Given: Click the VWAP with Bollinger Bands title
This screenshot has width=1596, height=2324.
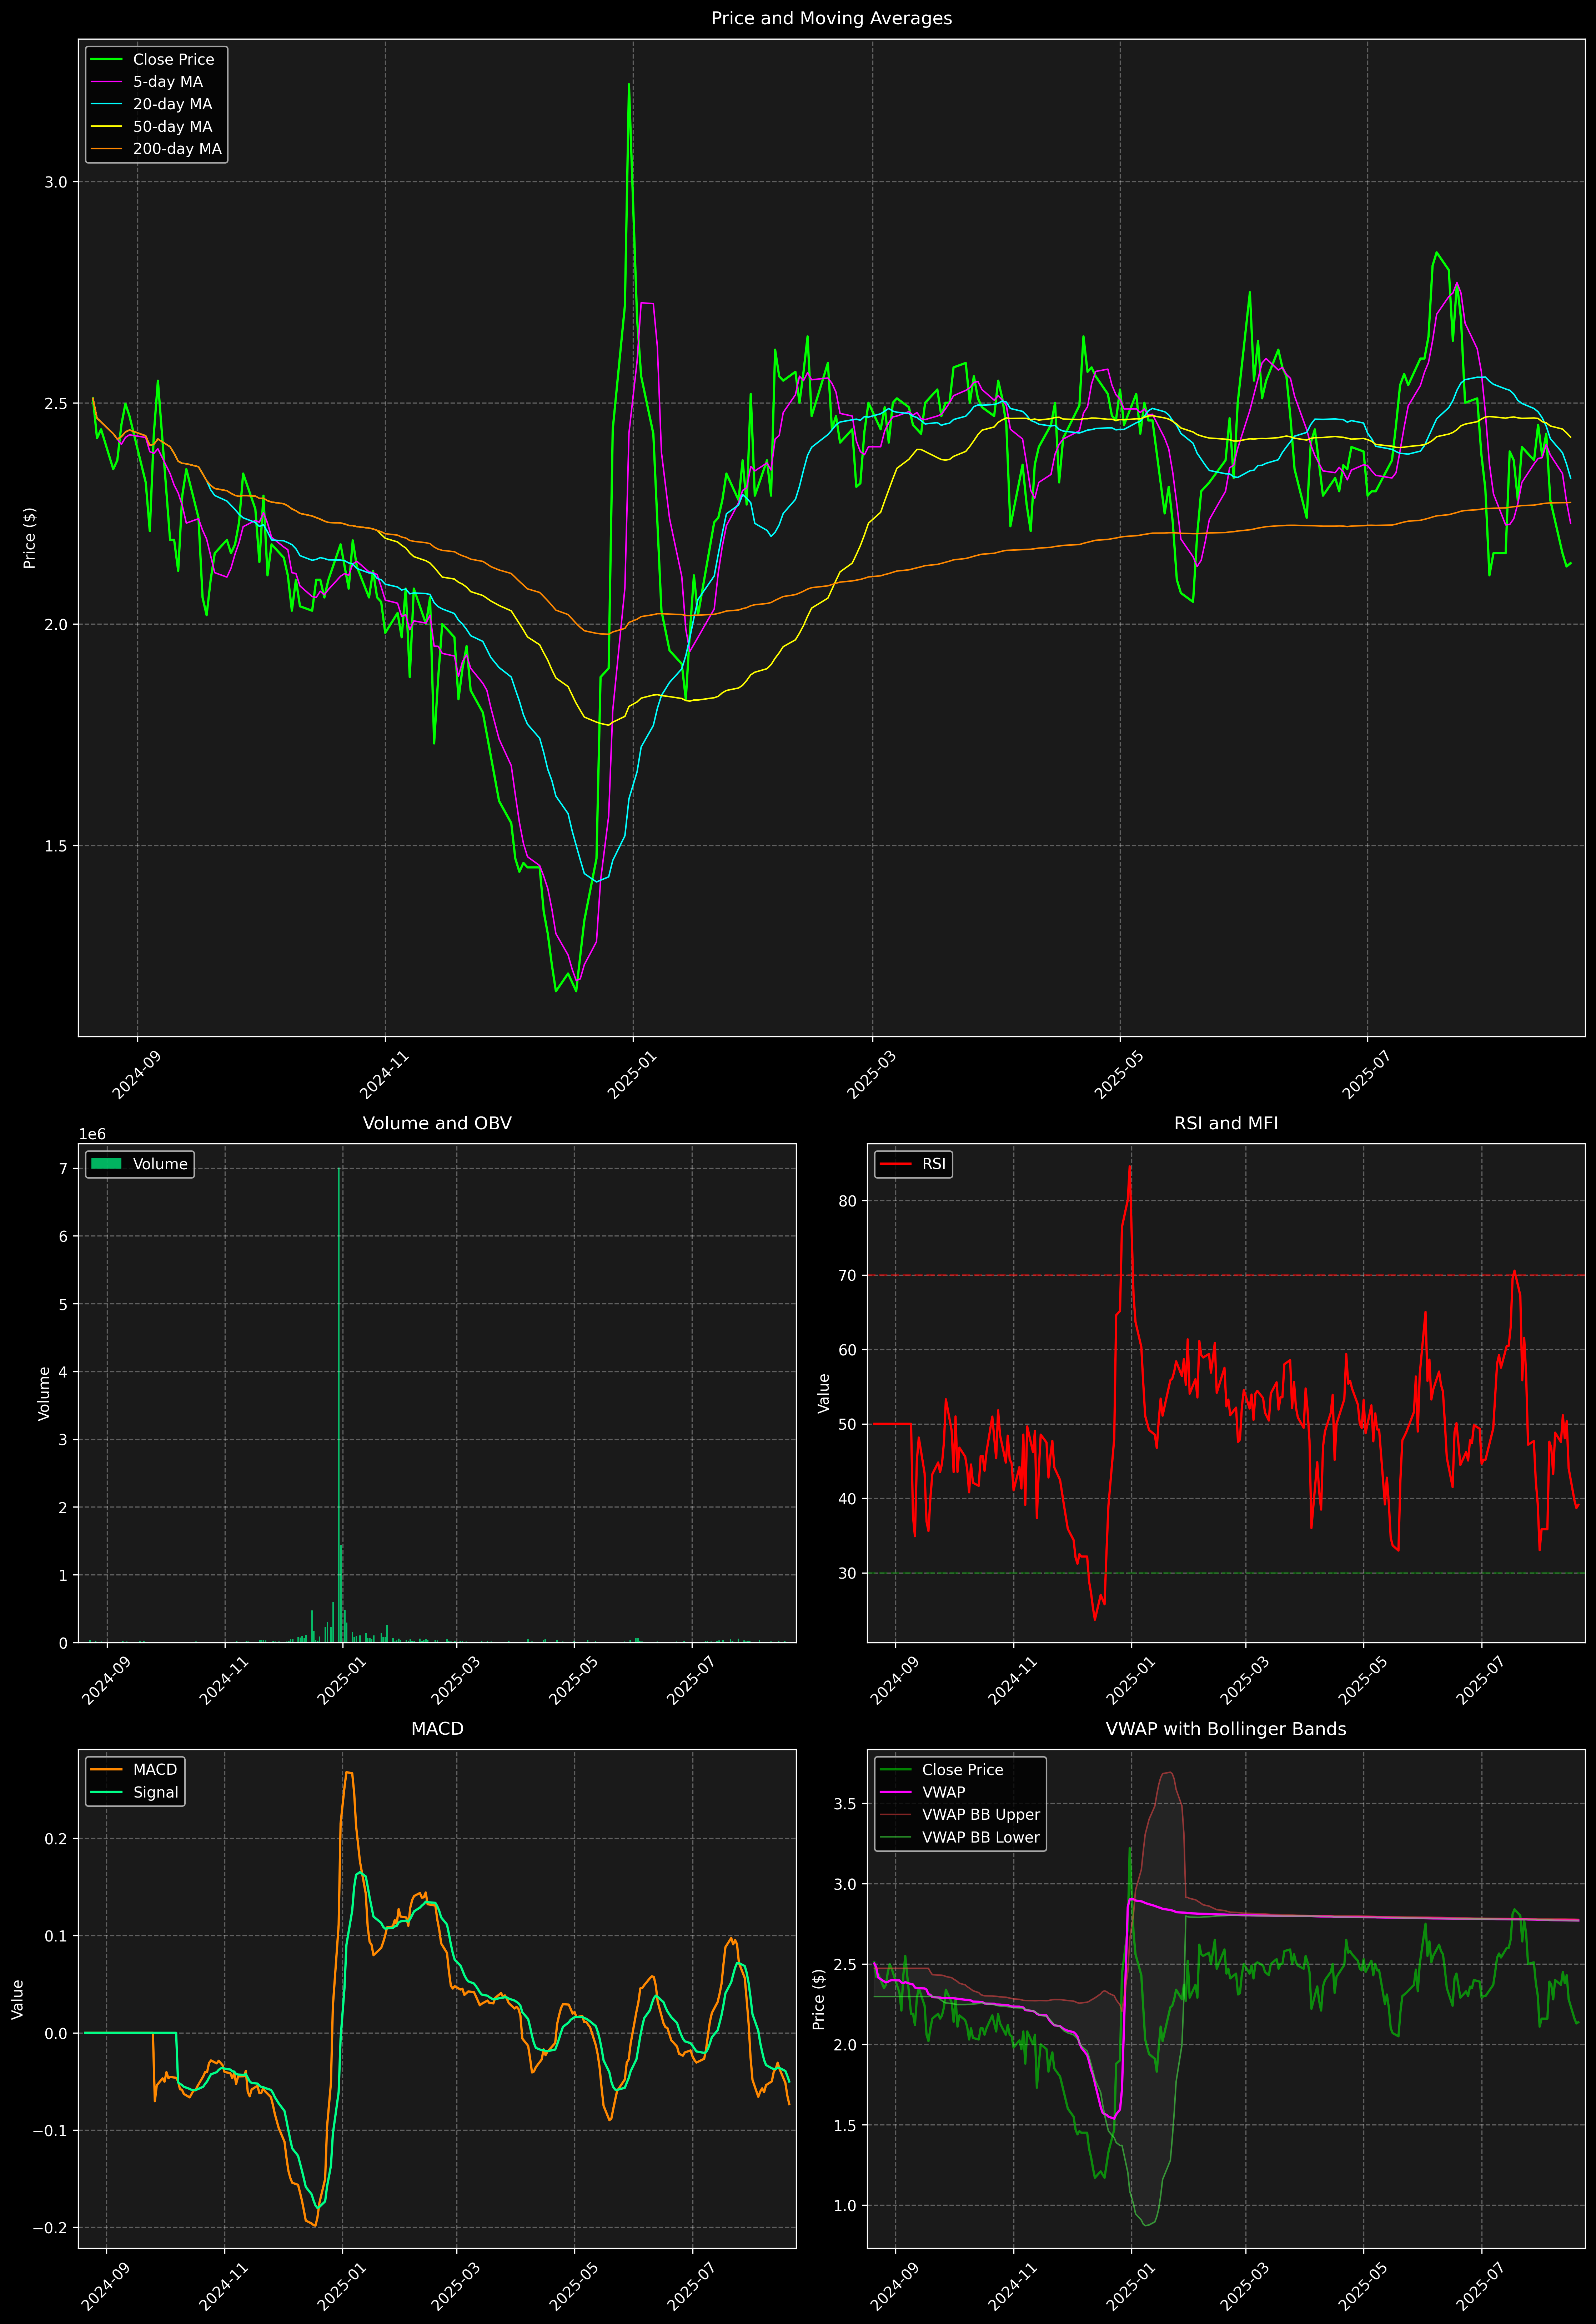Looking at the screenshot, I should [x=1226, y=1729].
